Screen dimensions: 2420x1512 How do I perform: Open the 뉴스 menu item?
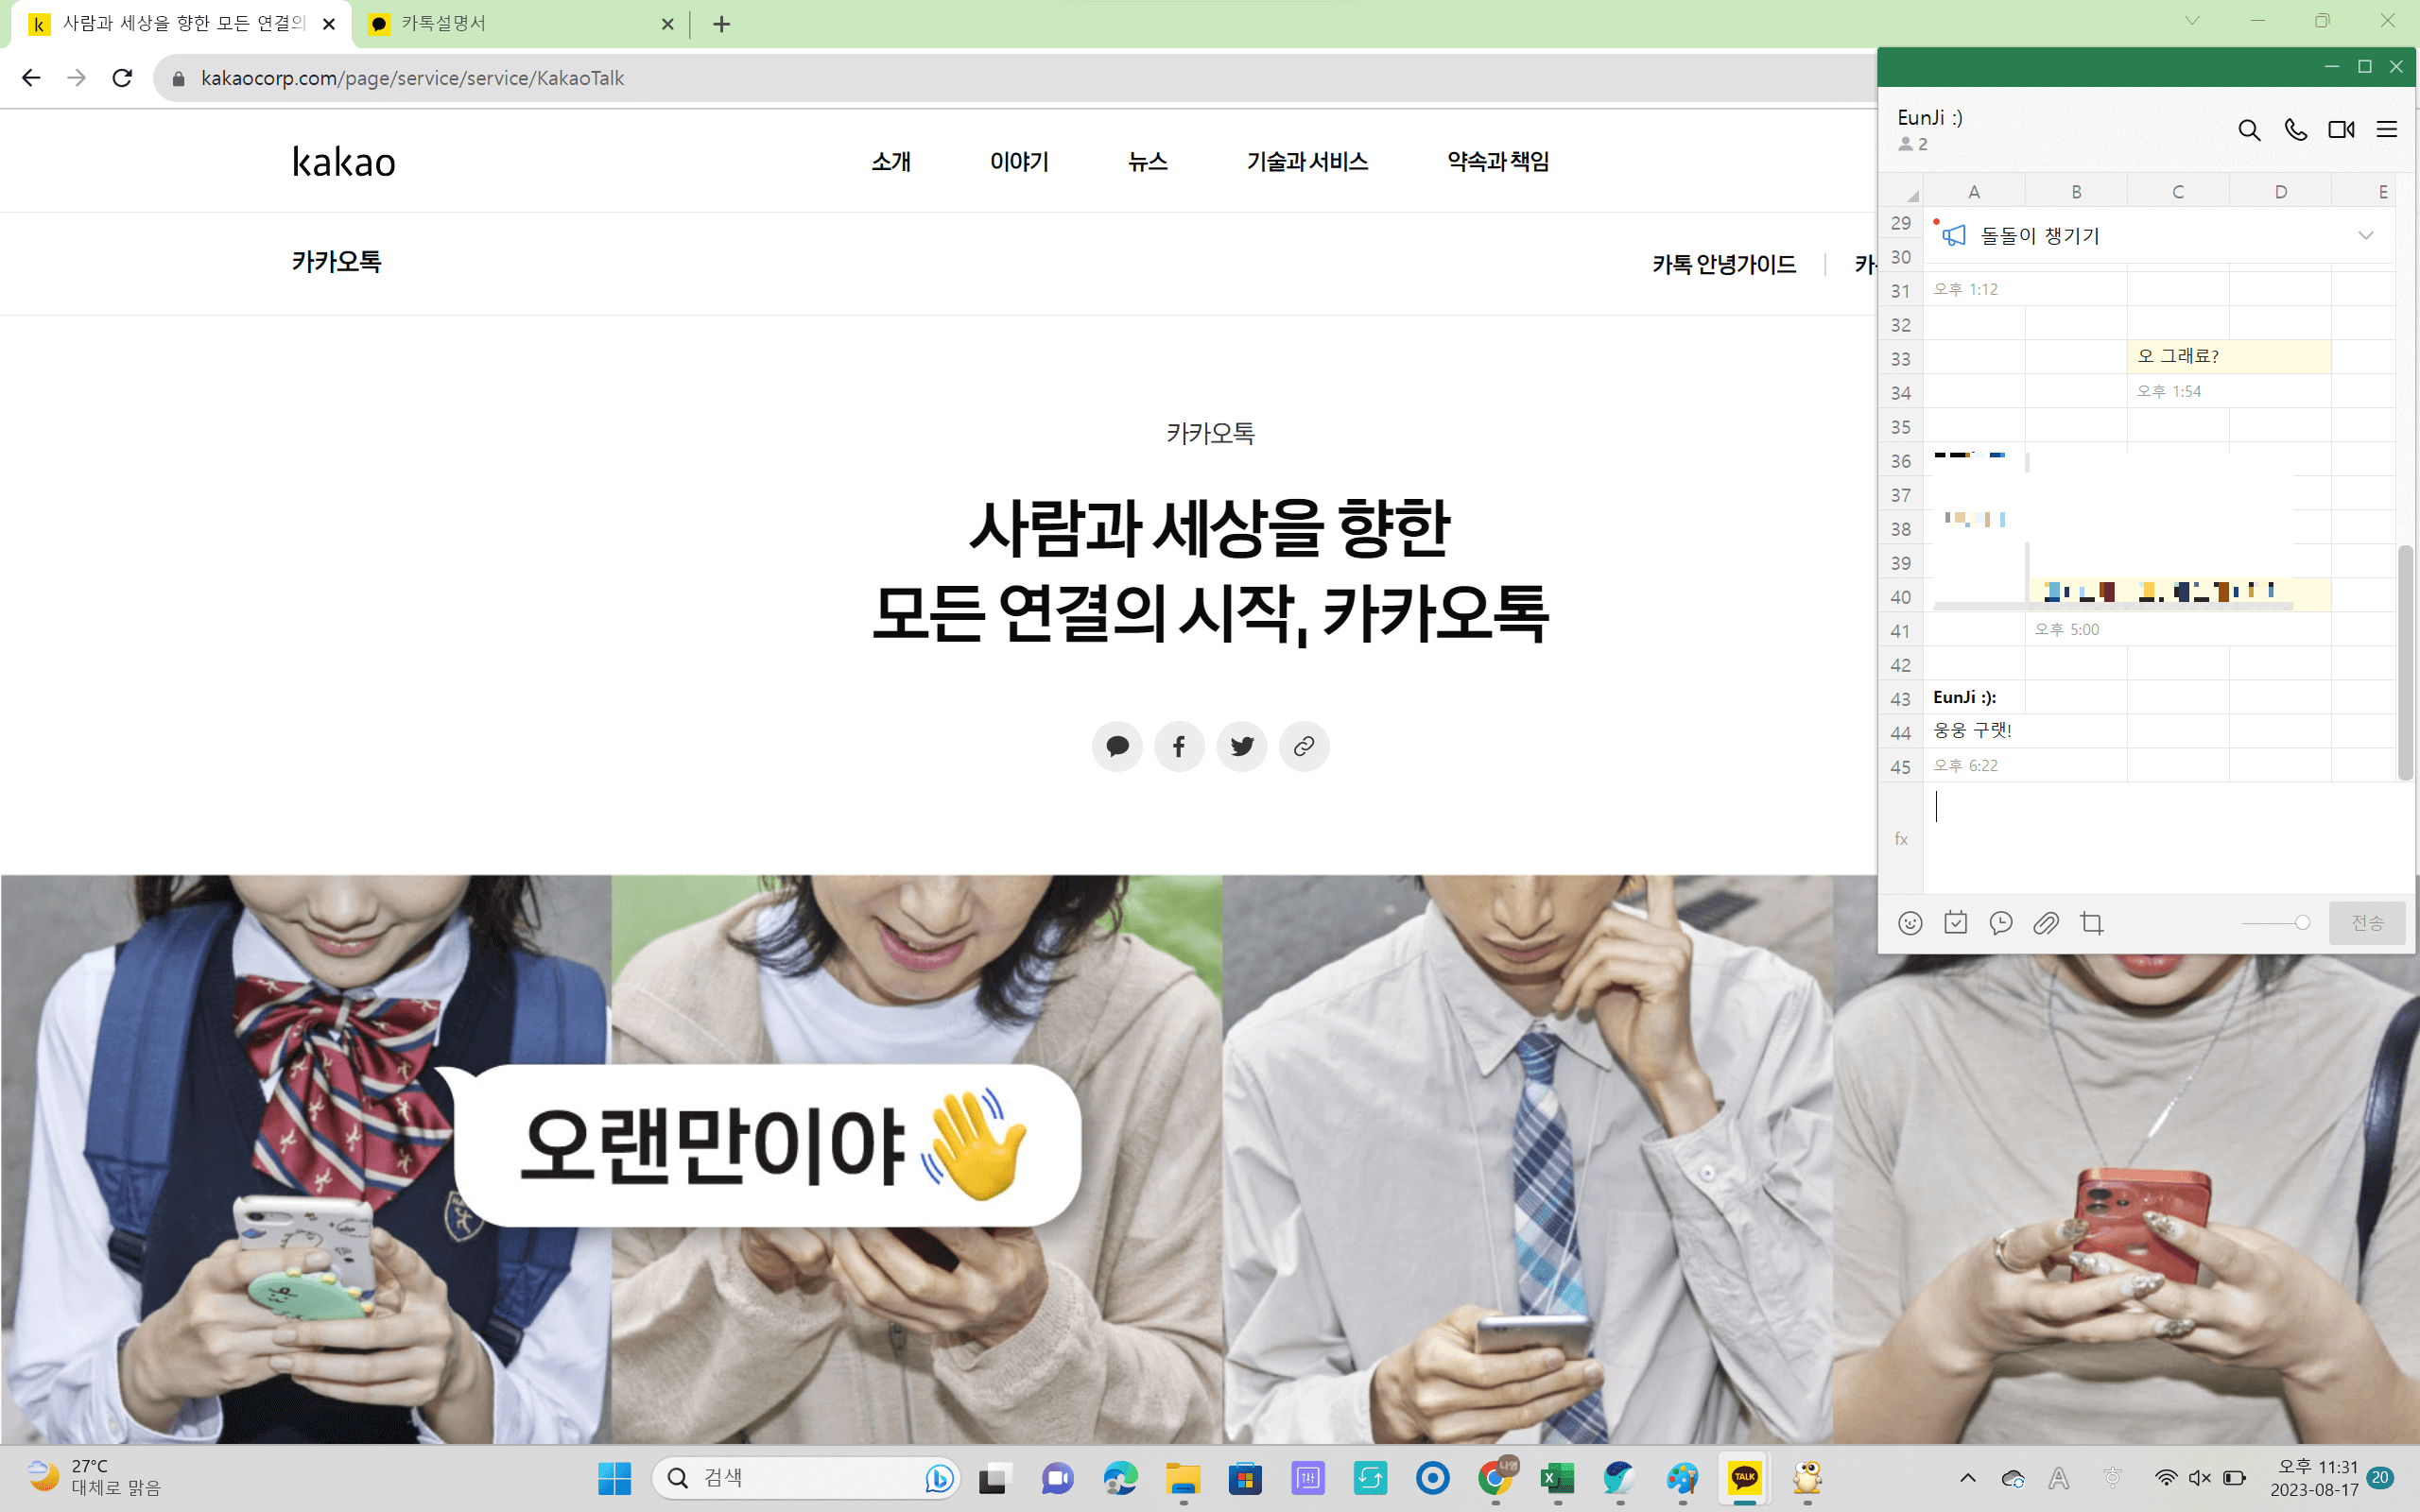pyautogui.click(x=1148, y=162)
